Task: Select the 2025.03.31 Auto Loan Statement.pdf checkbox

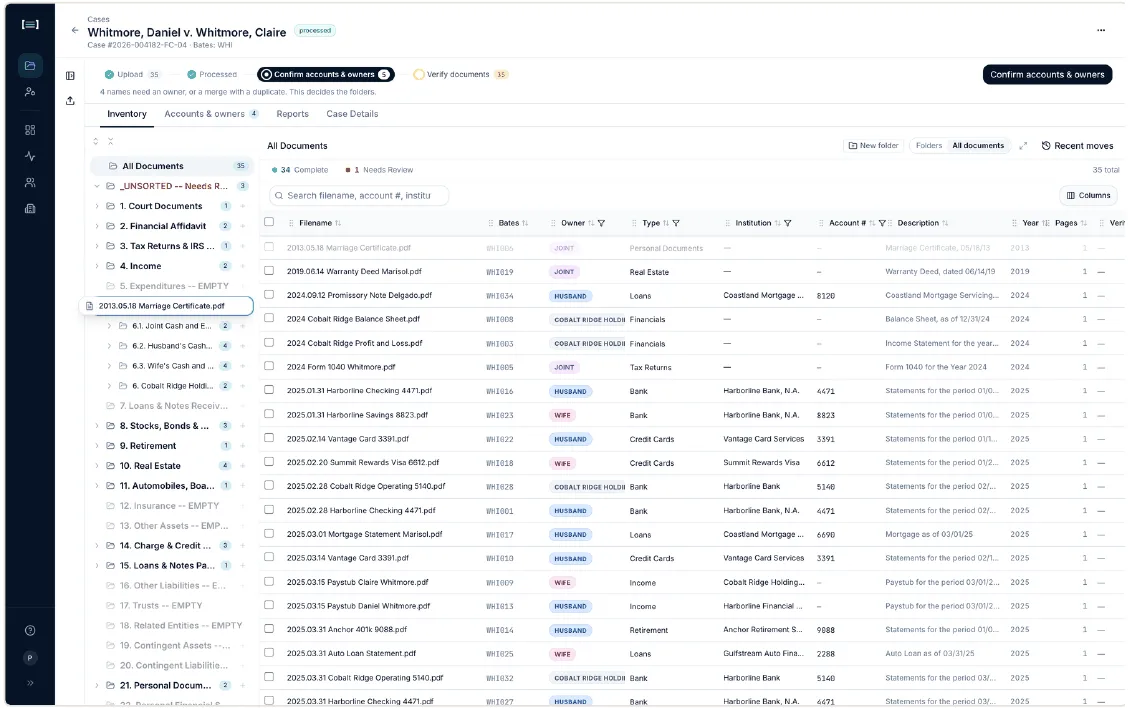Action: coord(269,653)
